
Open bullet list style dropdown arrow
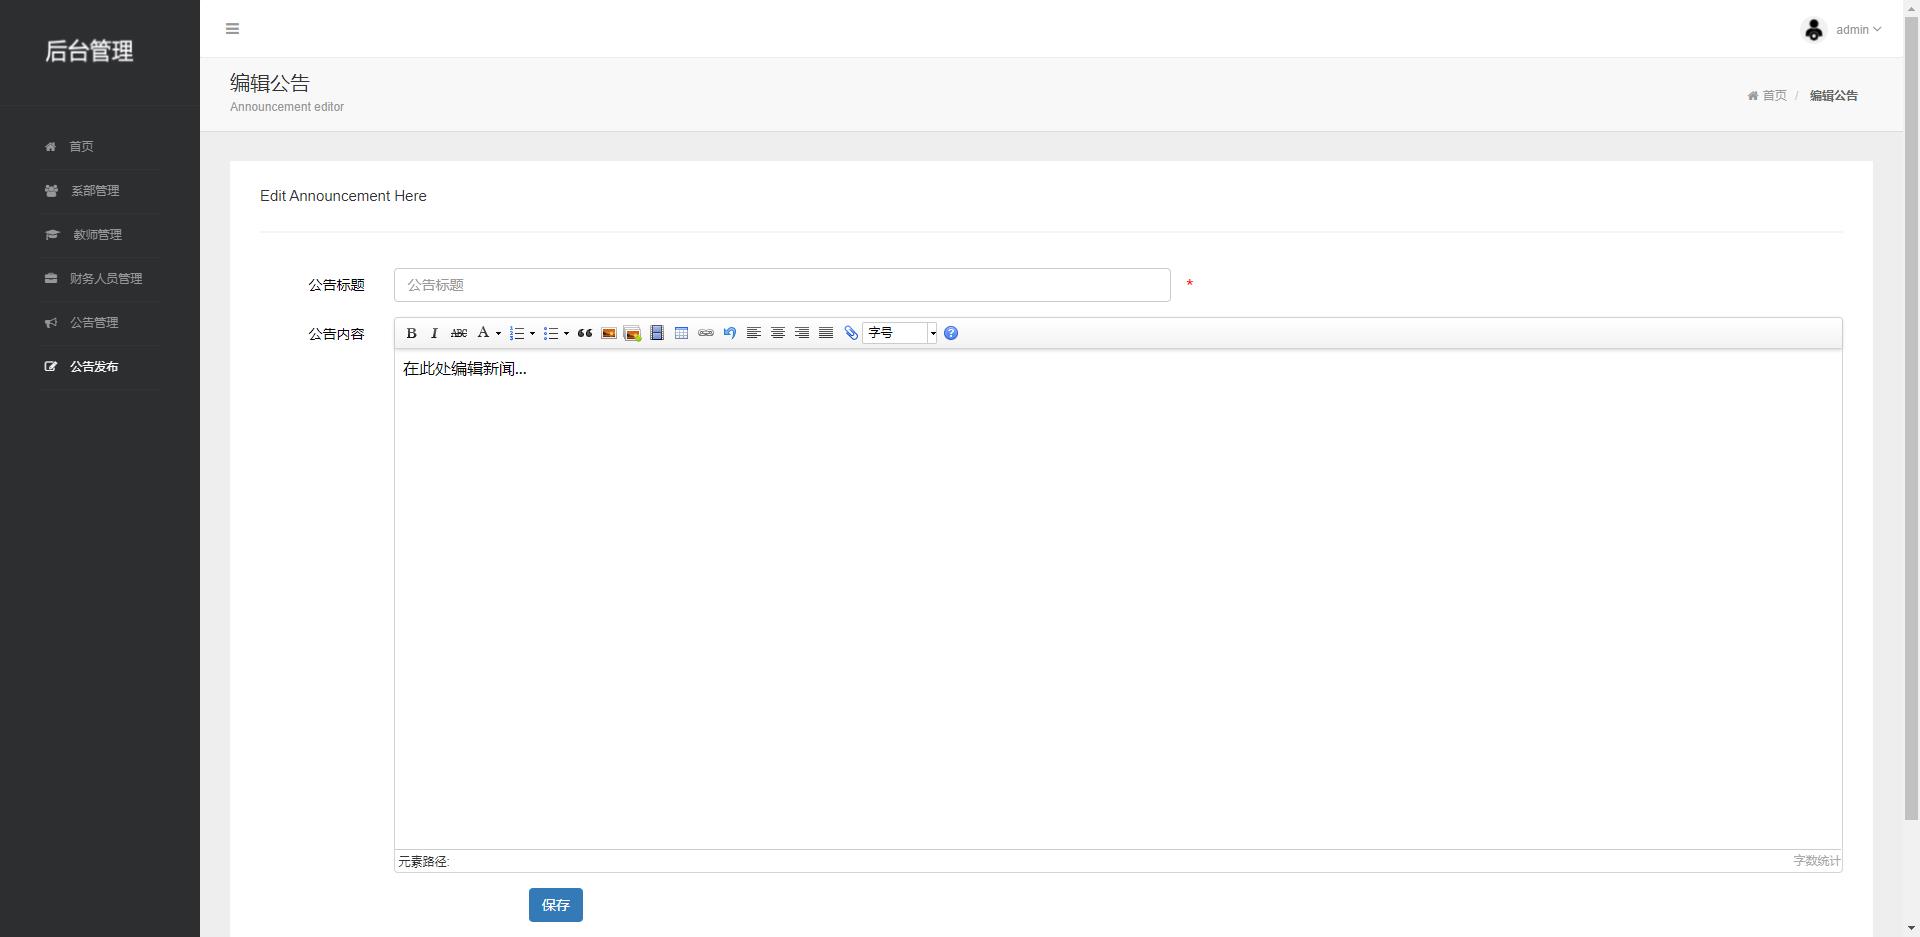tap(566, 333)
